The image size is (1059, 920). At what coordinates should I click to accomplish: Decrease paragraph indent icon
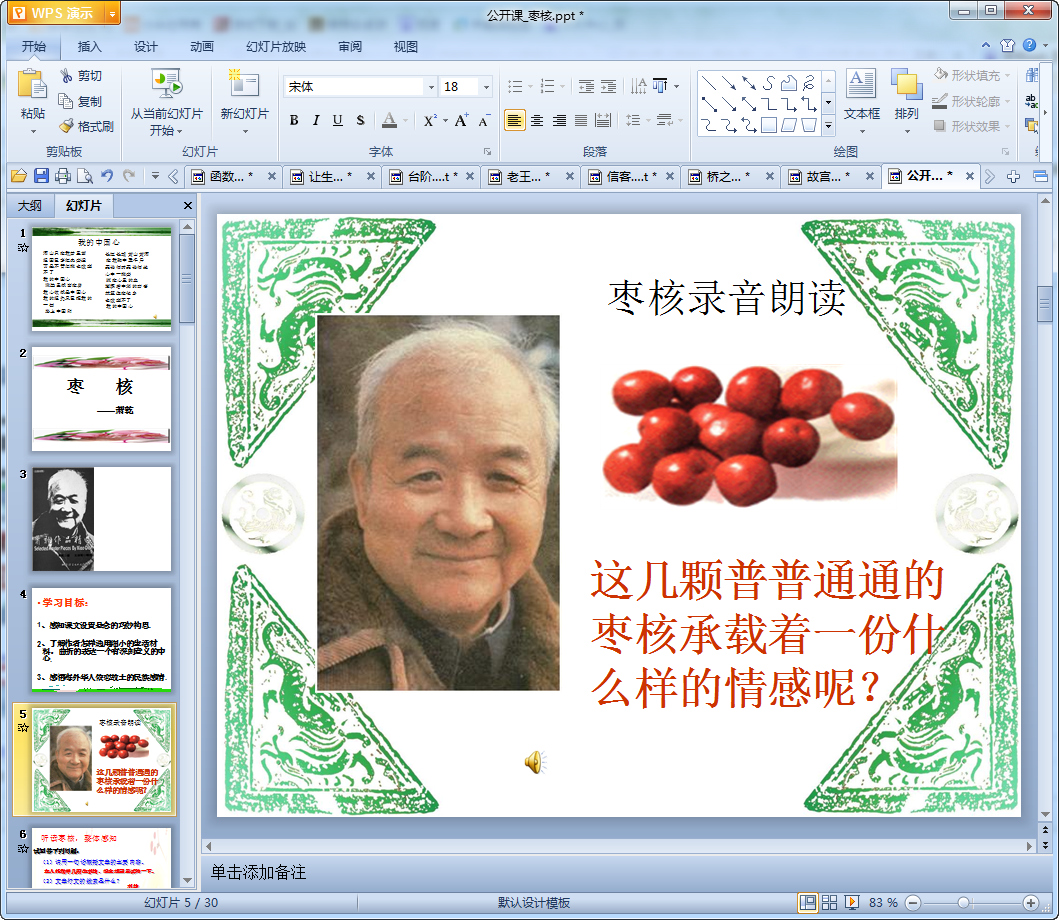[x=586, y=86]
